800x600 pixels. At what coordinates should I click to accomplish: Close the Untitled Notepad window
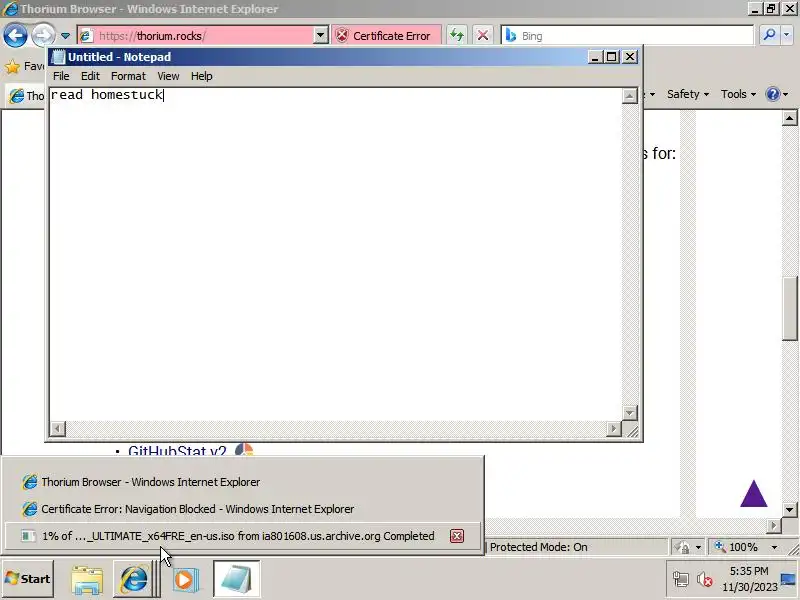(630, 57)
